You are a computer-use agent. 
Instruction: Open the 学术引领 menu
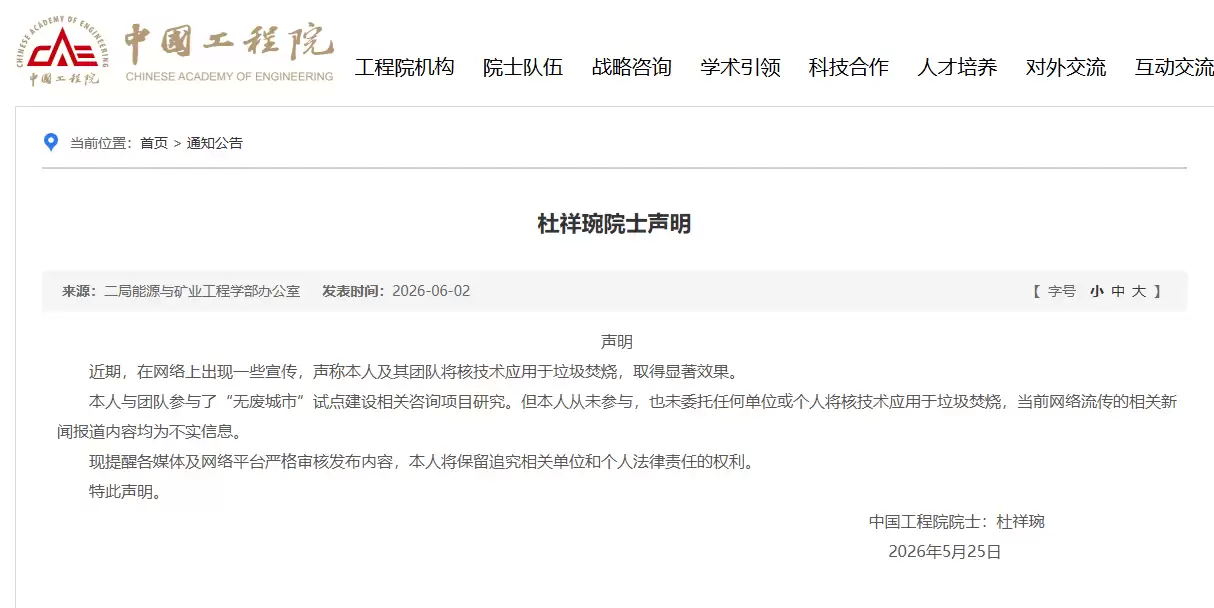pos(740,67)
